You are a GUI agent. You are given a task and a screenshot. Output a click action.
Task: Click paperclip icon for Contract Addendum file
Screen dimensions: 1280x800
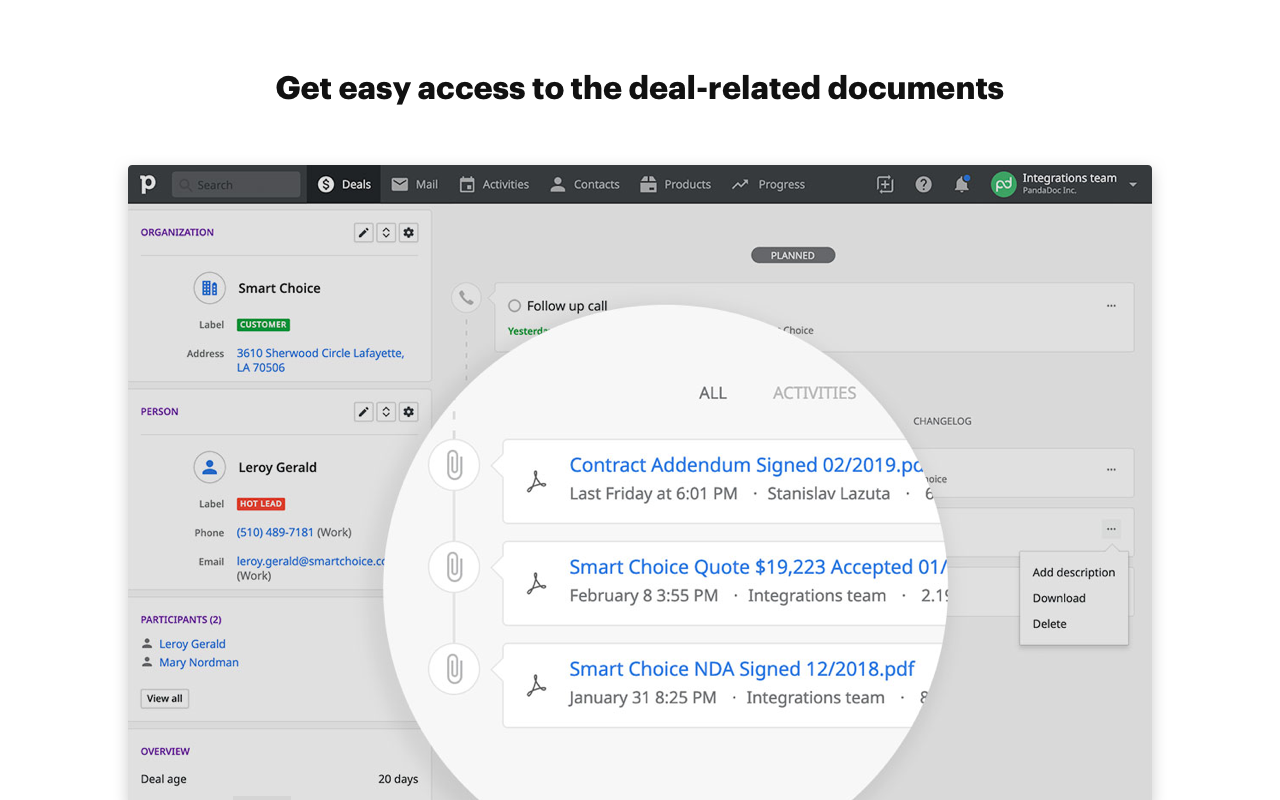(x=454, y=466)
